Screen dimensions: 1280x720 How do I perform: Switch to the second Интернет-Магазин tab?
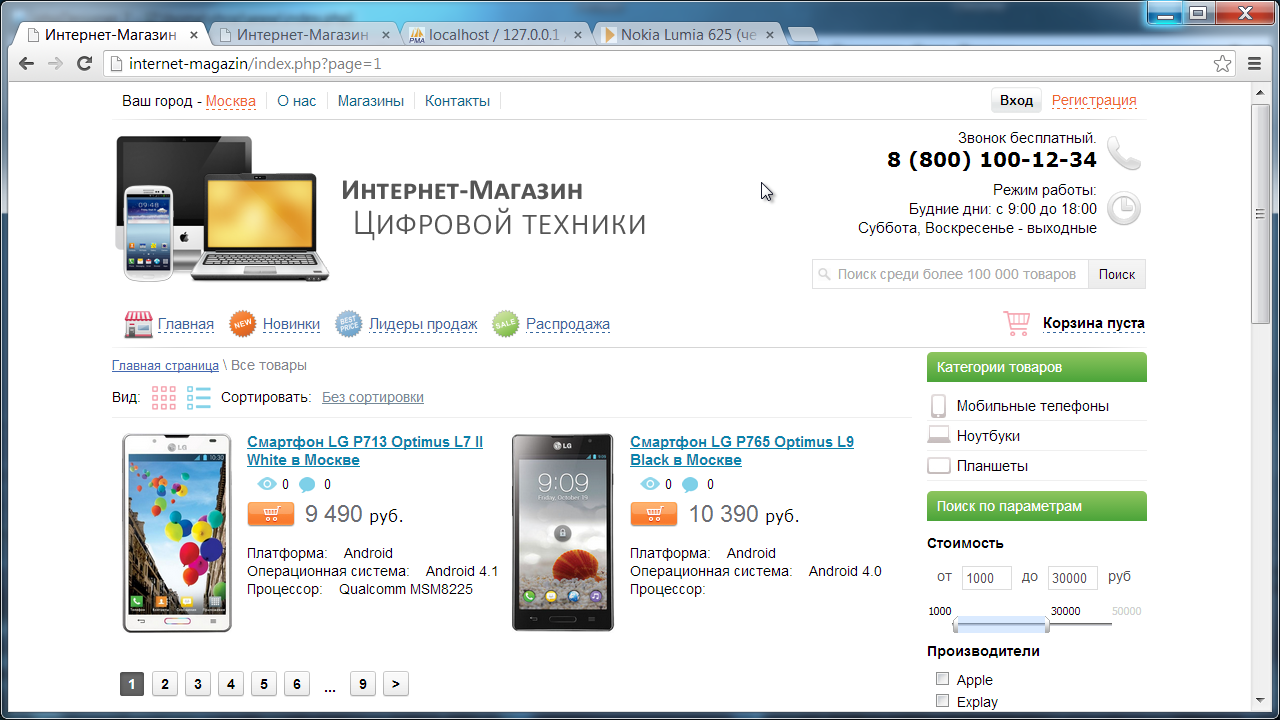304,34
